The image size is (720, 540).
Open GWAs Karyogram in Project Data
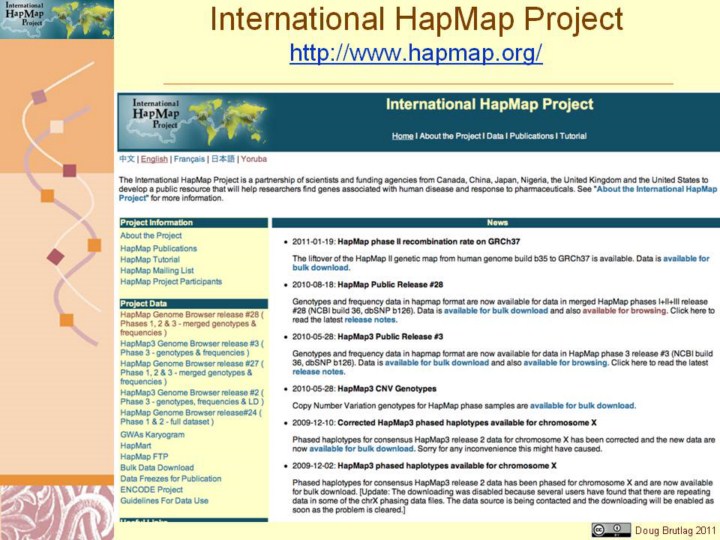click(x=152, y=435)
